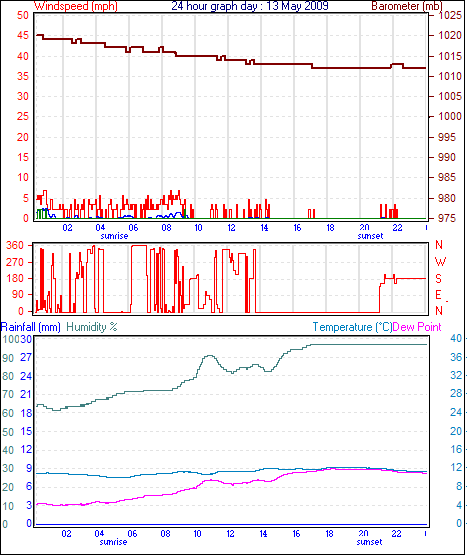Select the Humidity % legend label
The height and width of the screenshot is (559, 467).
pos(92,327)
